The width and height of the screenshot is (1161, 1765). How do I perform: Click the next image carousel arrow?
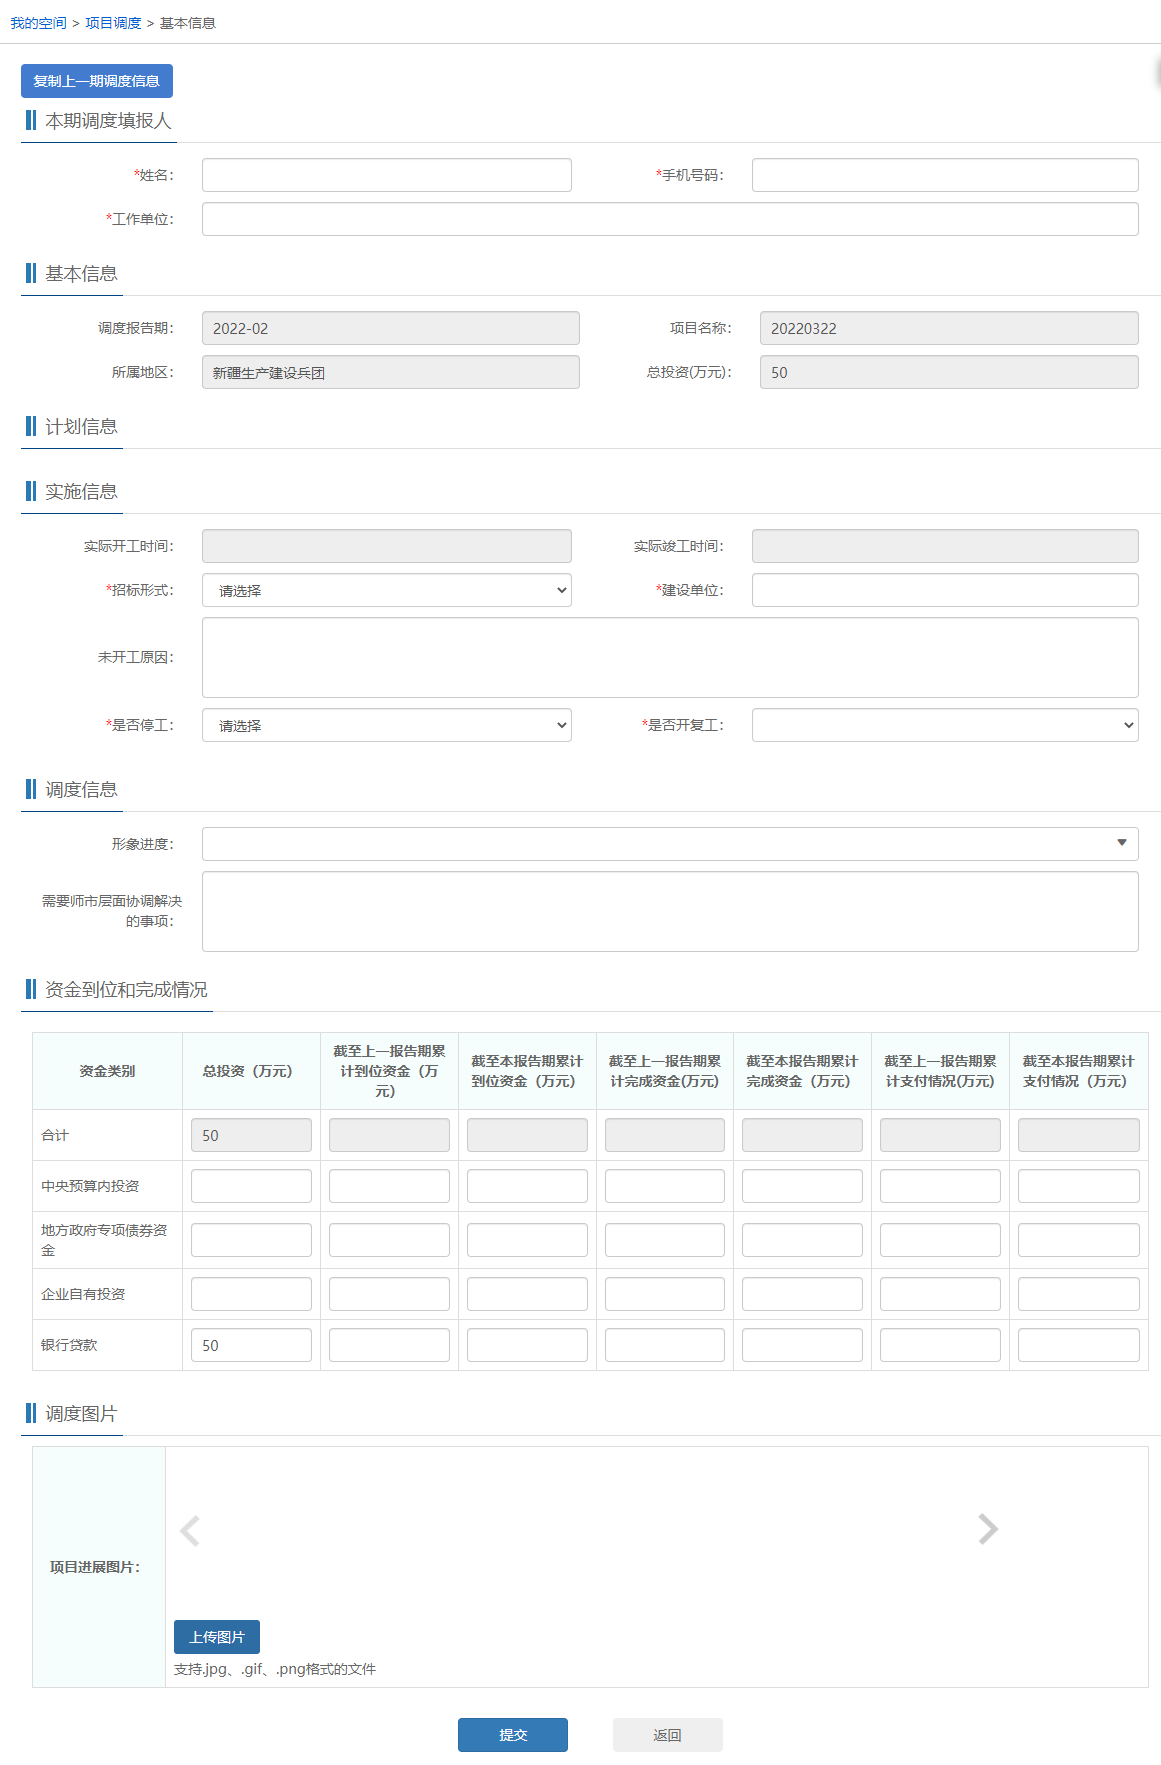coord(987,1529)
